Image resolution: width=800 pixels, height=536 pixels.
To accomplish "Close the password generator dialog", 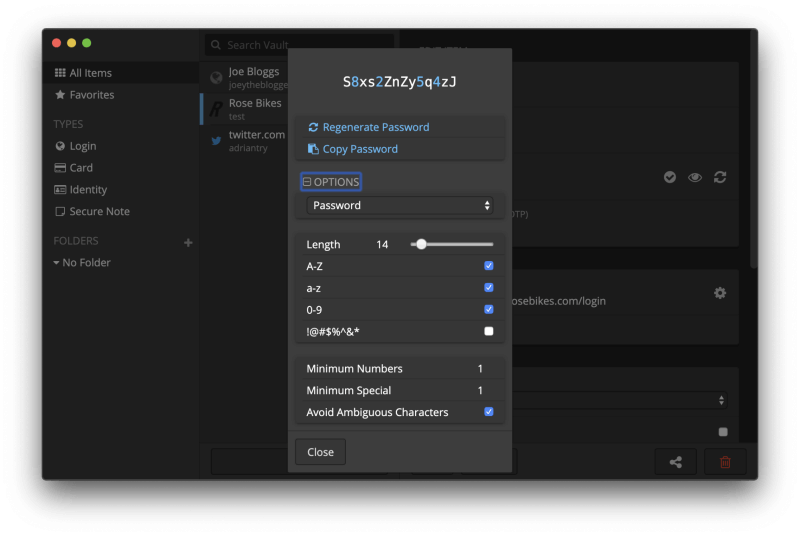I will click(320, 452).
